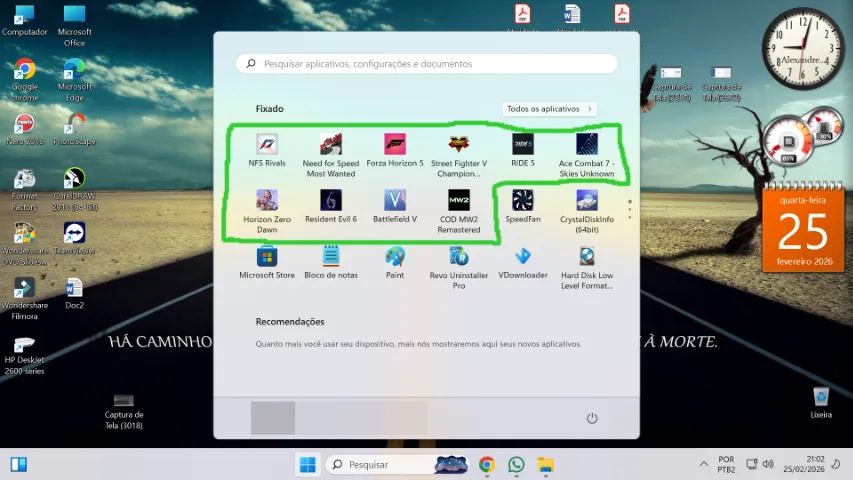Open Doc2 Word document on desktop
The width and height of the screenshot is (853, 480).
pyautogui.click(x=75, y=294)
